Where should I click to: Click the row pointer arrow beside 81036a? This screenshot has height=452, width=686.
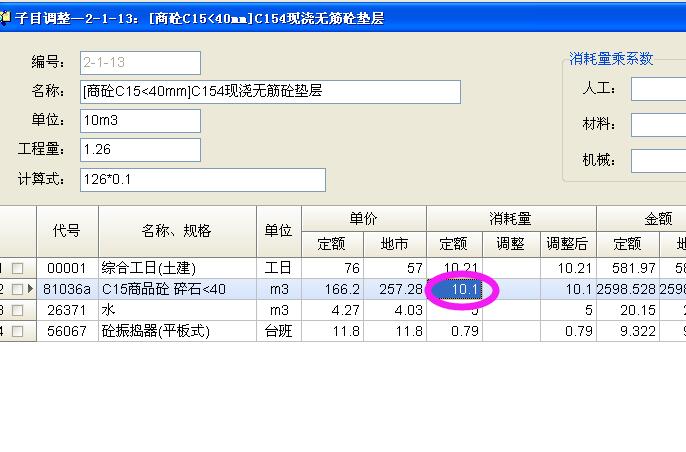30,289
